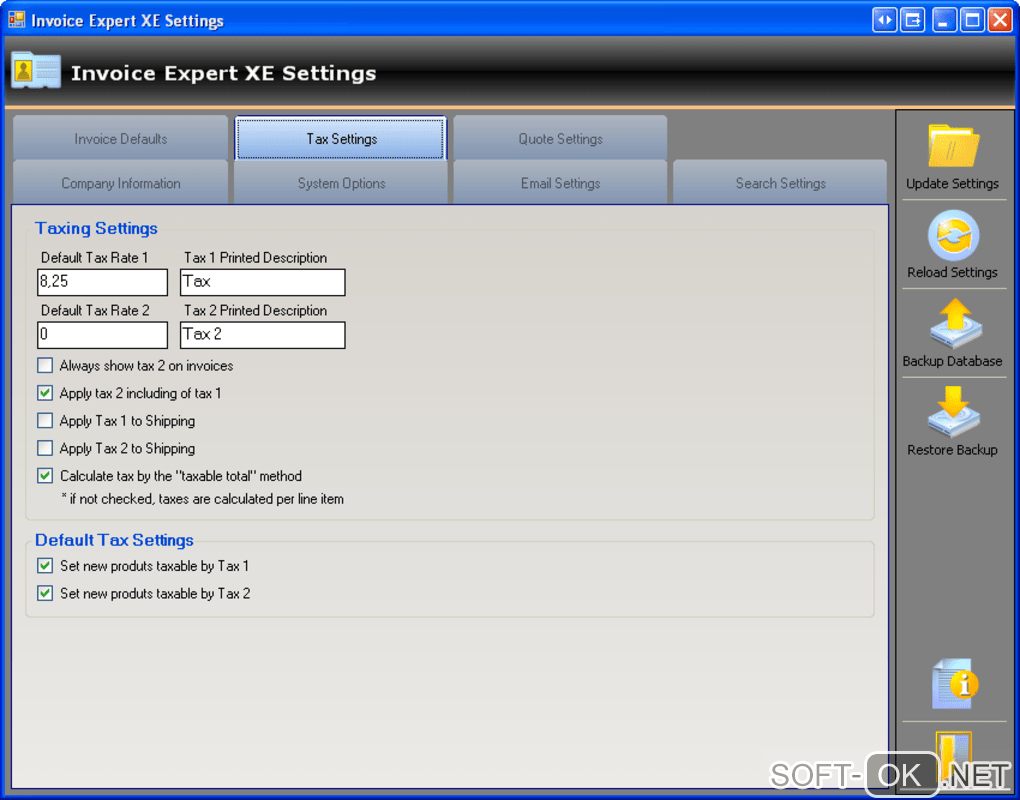This screenshot has width=1020, height=800.
Task: Uncheck Set new produts taxable by Tax 1
Action: tap(45, 566)
